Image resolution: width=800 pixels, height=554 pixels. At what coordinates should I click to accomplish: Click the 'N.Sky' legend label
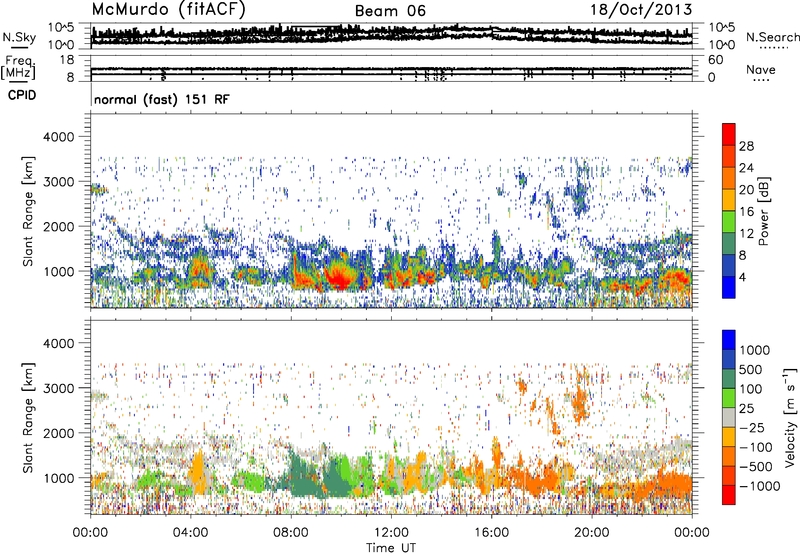[x=19, y=37]
